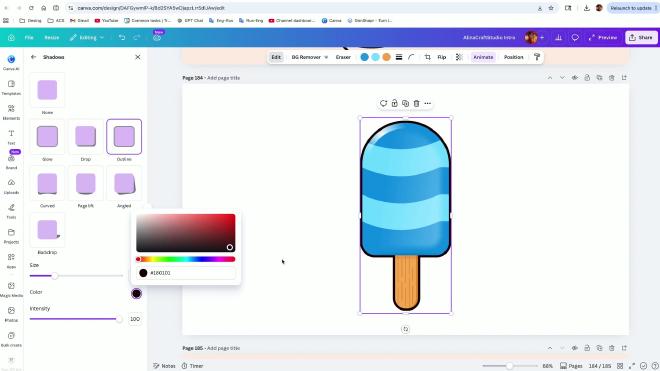This screenshot has width=660, height=371.
Task: Select the Drop shadow style
Action: pyautogui.click(x=85, y=137)
